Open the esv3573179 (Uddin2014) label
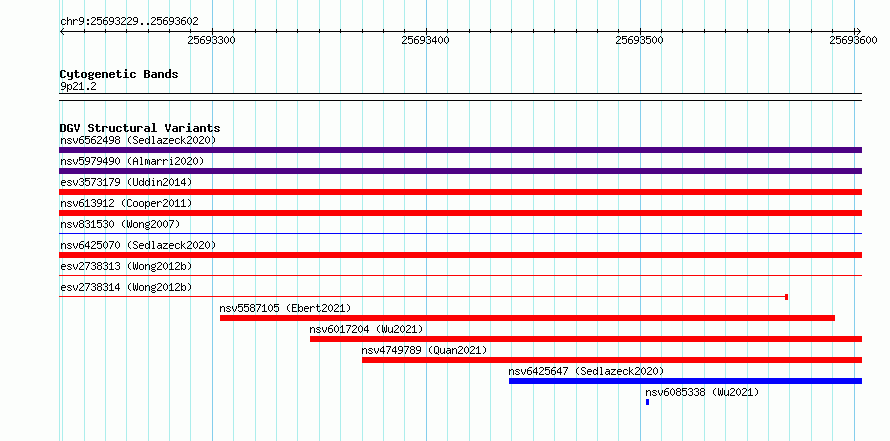This screenshot has height=441, width=890. point(126,182)
